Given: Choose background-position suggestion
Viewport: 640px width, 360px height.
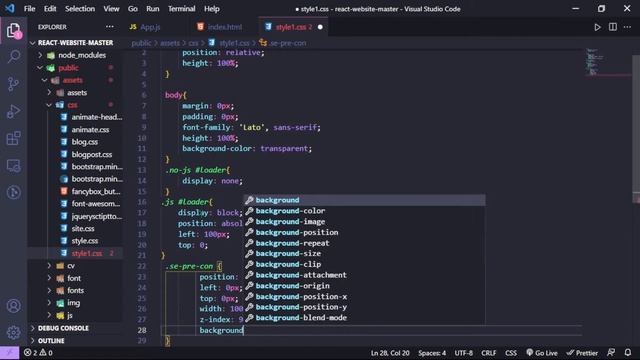Looking at the screenshot, I should 364,232.
